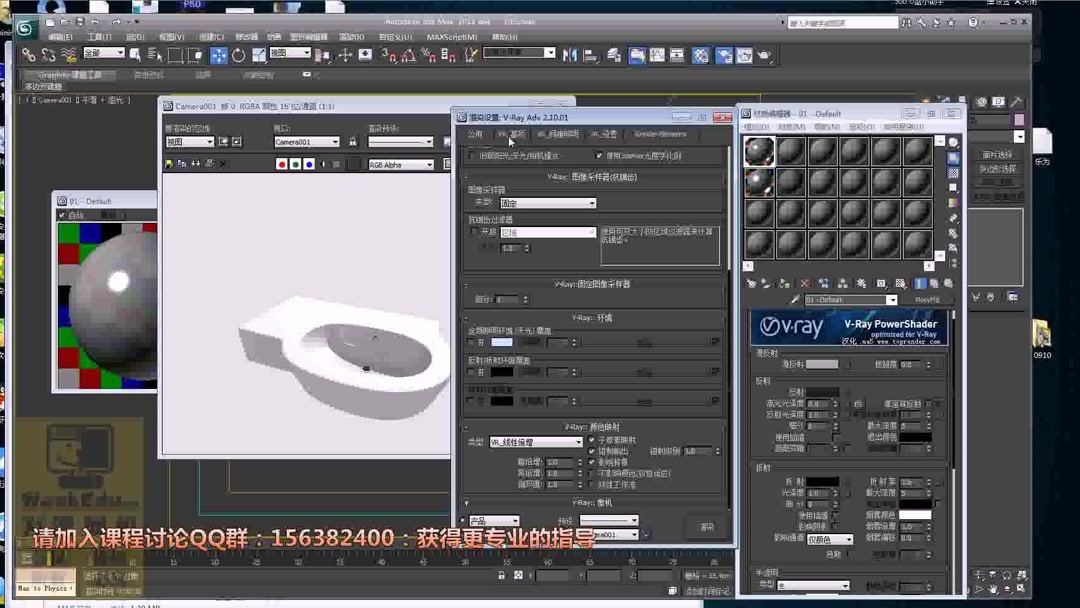Open the RGB Alpha channel dropdown
This screenshot has width=1080, height=608.
coord(400,164)
